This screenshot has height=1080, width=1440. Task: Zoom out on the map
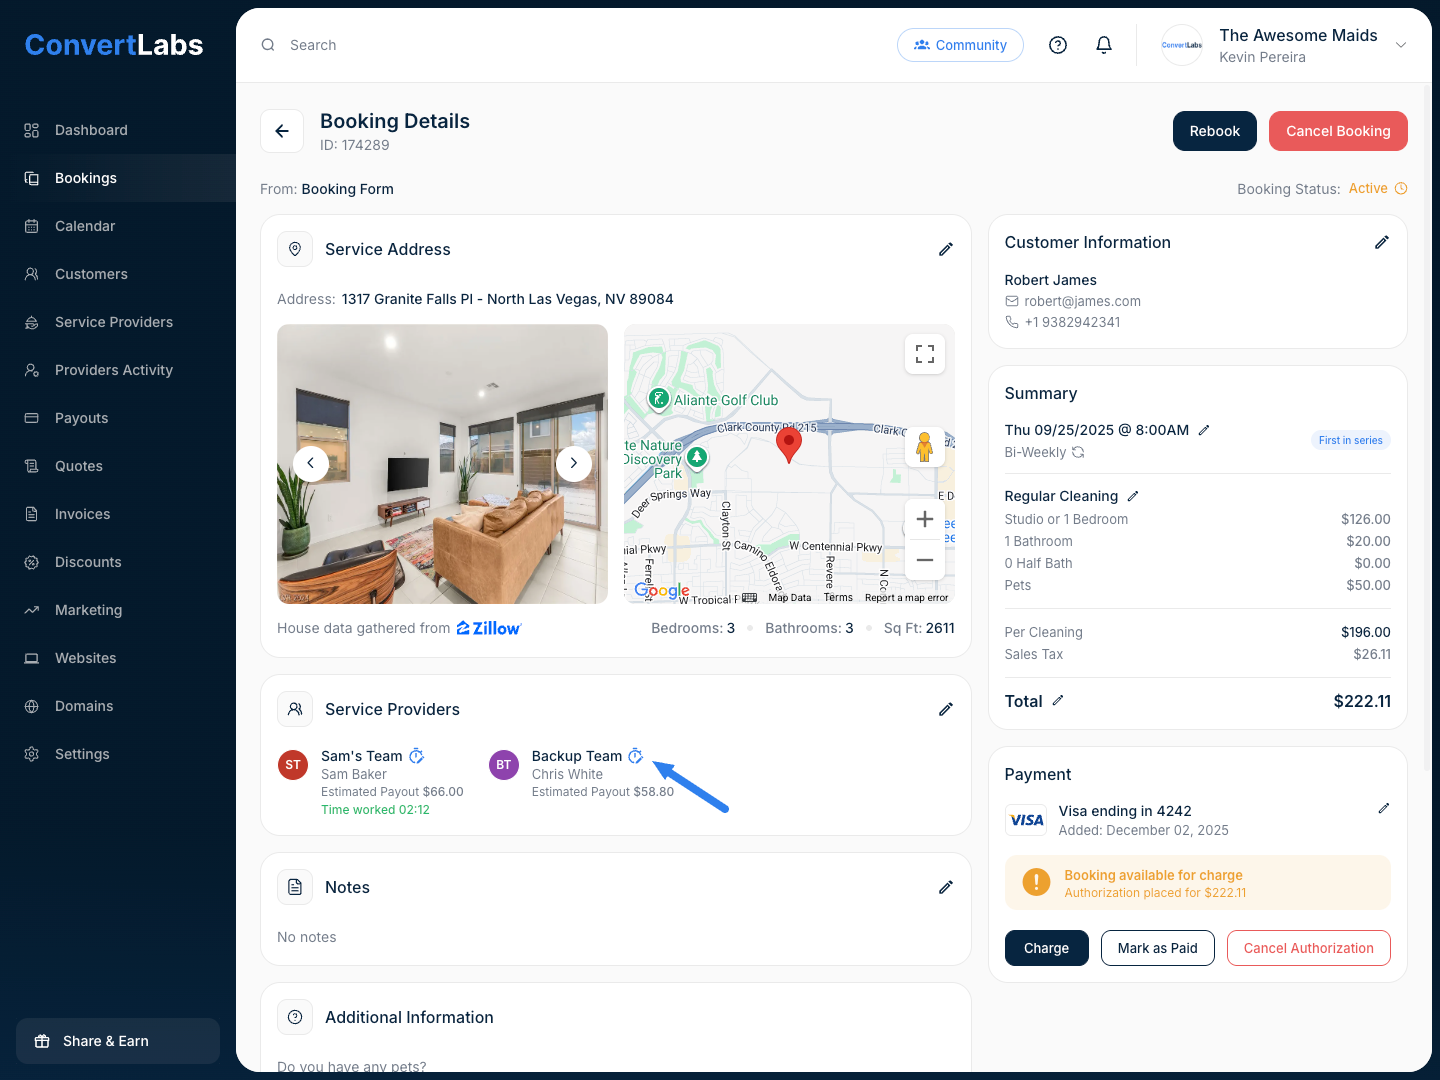tap(925, 560)
